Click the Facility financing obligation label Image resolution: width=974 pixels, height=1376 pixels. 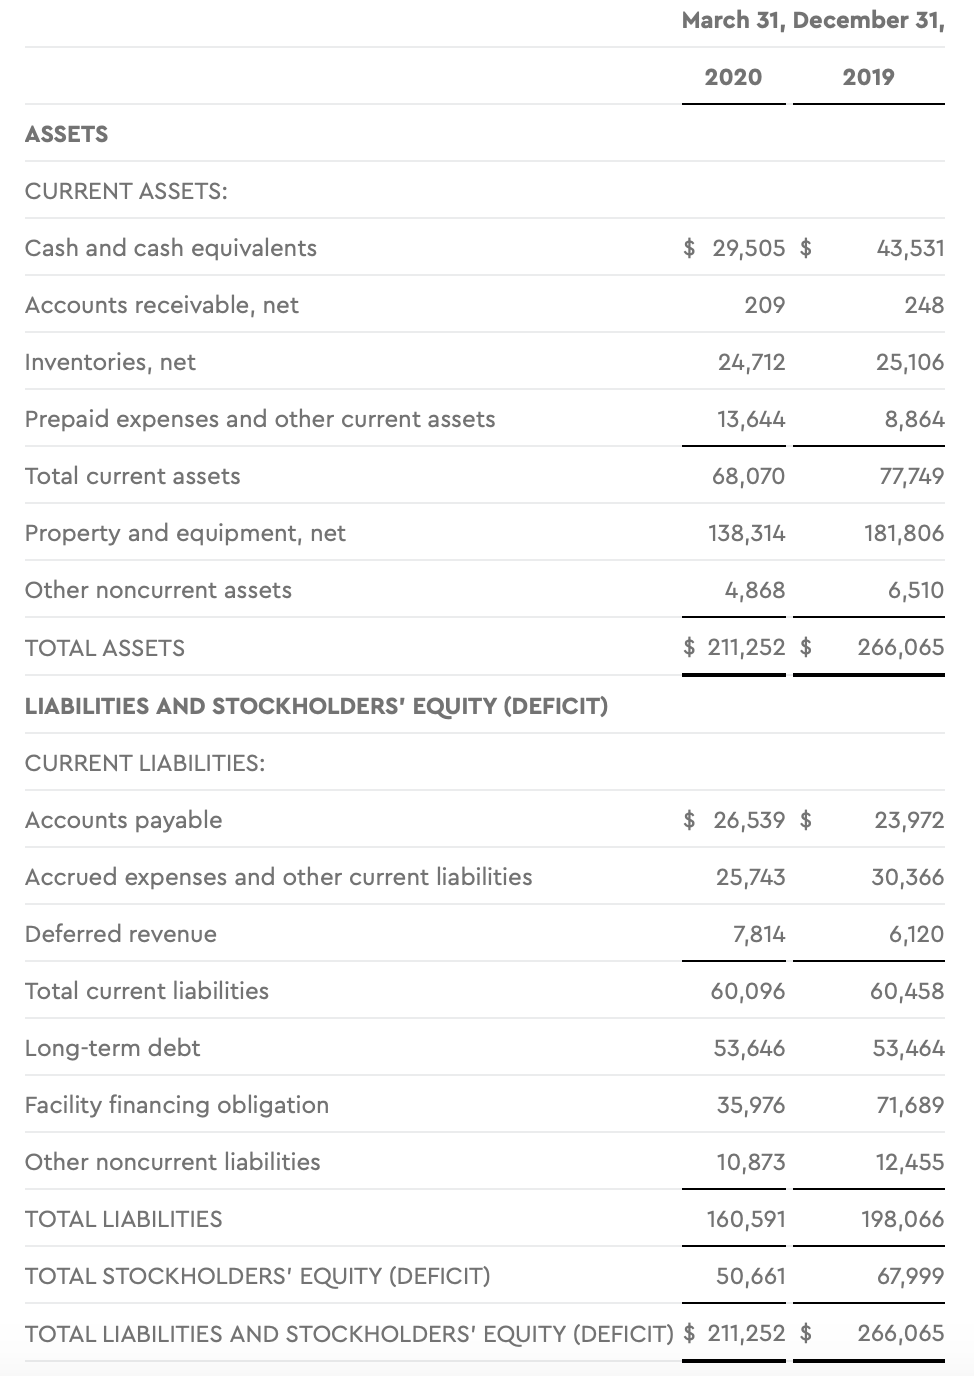point(177,1105)
